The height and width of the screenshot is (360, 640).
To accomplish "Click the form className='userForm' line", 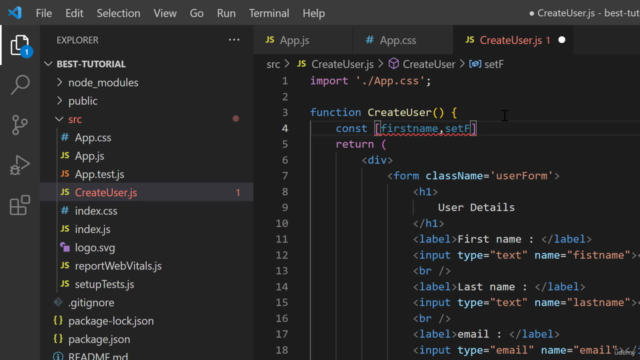I will point(473,176).
